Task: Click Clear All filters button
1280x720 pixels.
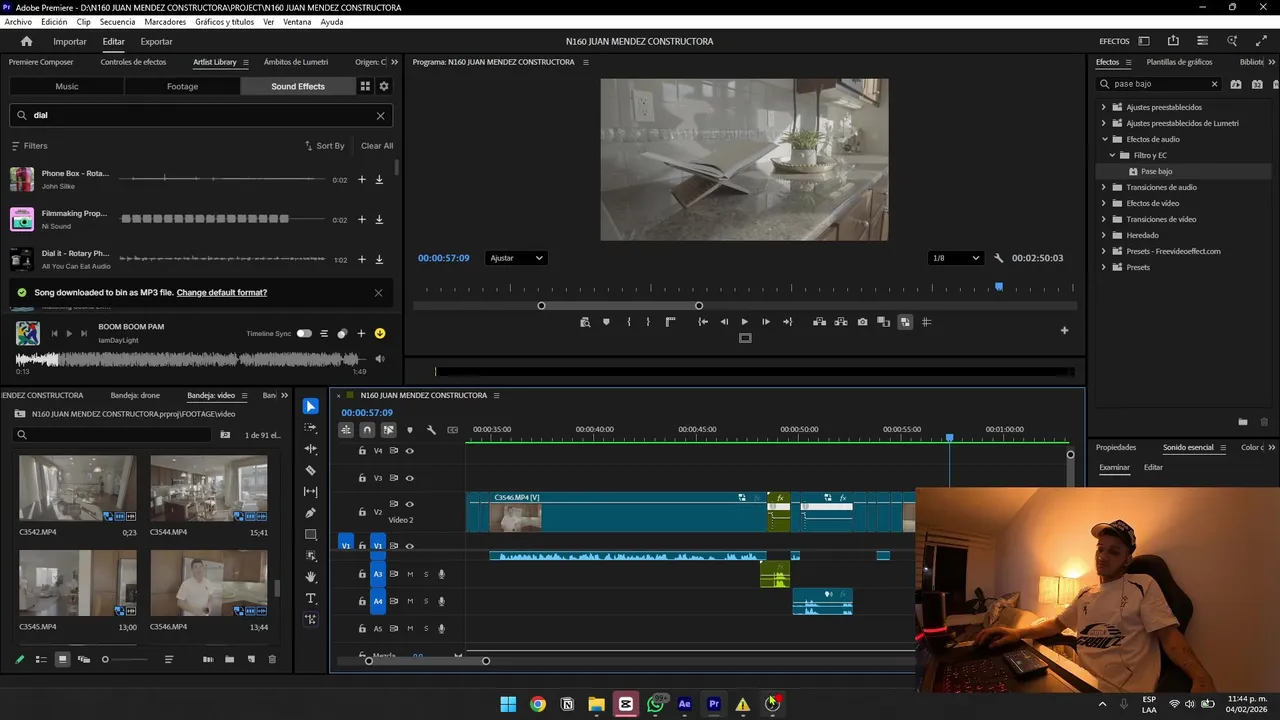Action: click(x=377, y=146)
